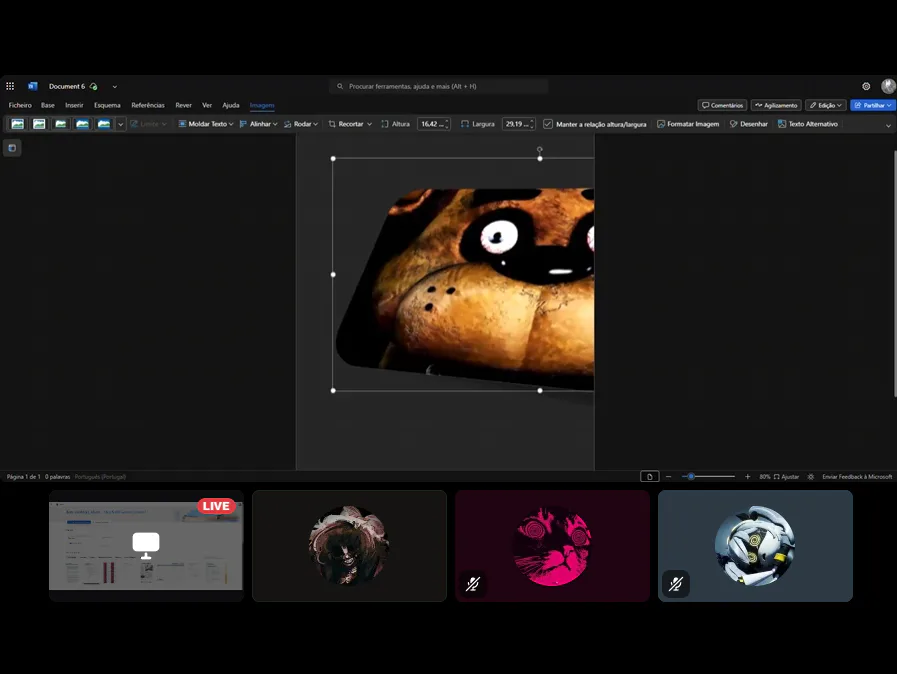Click the Página 1 de 1 status

click(x=23, y=477)
